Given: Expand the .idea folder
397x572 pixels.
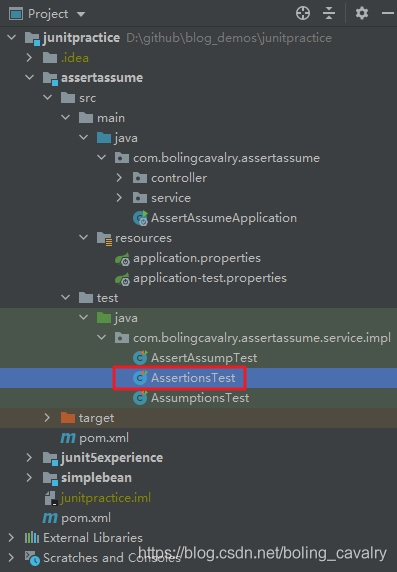Looking at the screenshot, I should (29, 57).
